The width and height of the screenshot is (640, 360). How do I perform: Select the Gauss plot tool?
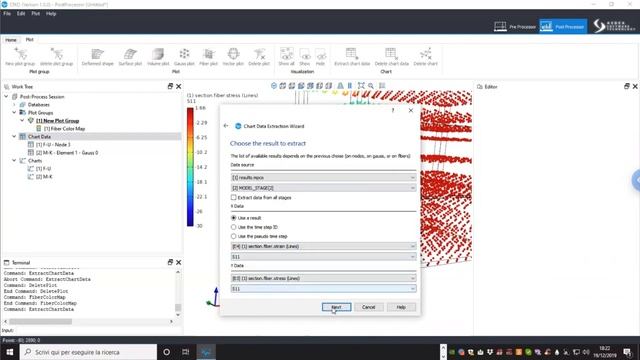click(x=184, y=56)
